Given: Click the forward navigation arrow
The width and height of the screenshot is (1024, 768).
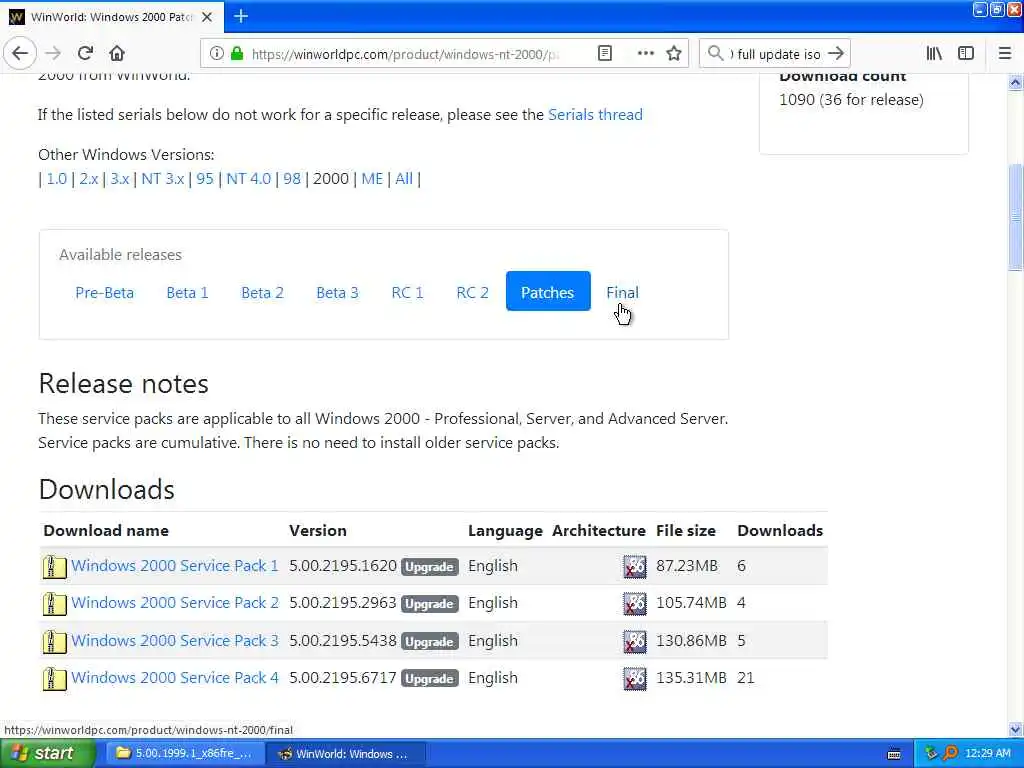Looking at the screenshot, I should tap(54, 54).
